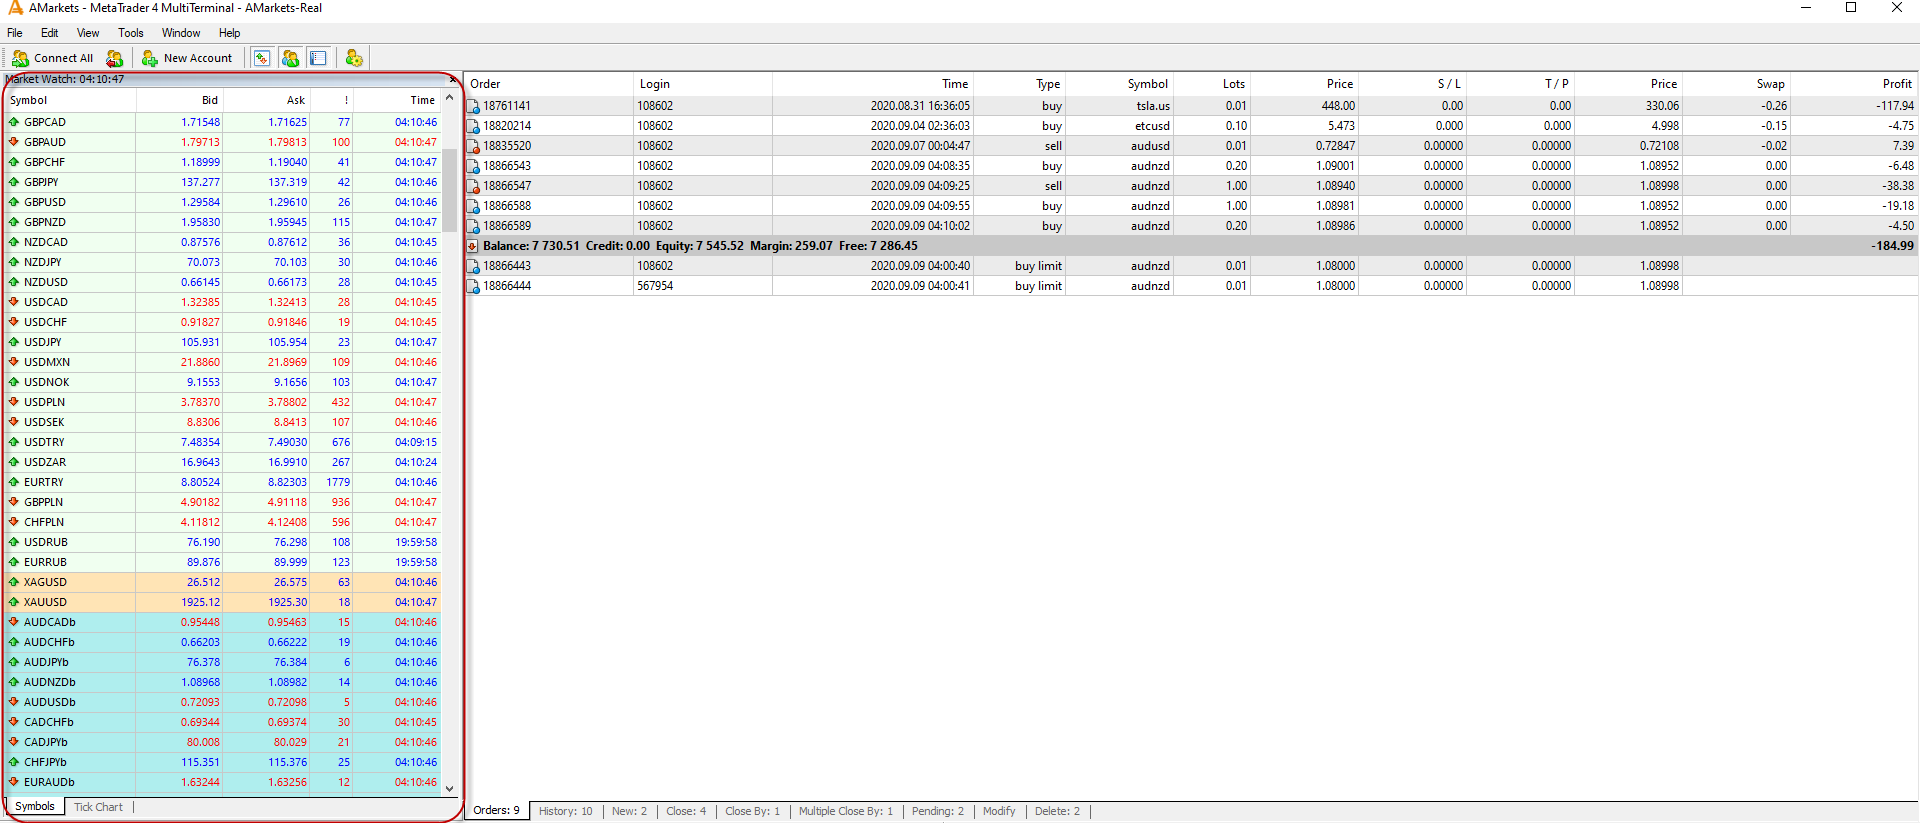Click the GBPAUD down-arrow icon
Viewport: 1920px width, 823px height.
tap(14, 142)
